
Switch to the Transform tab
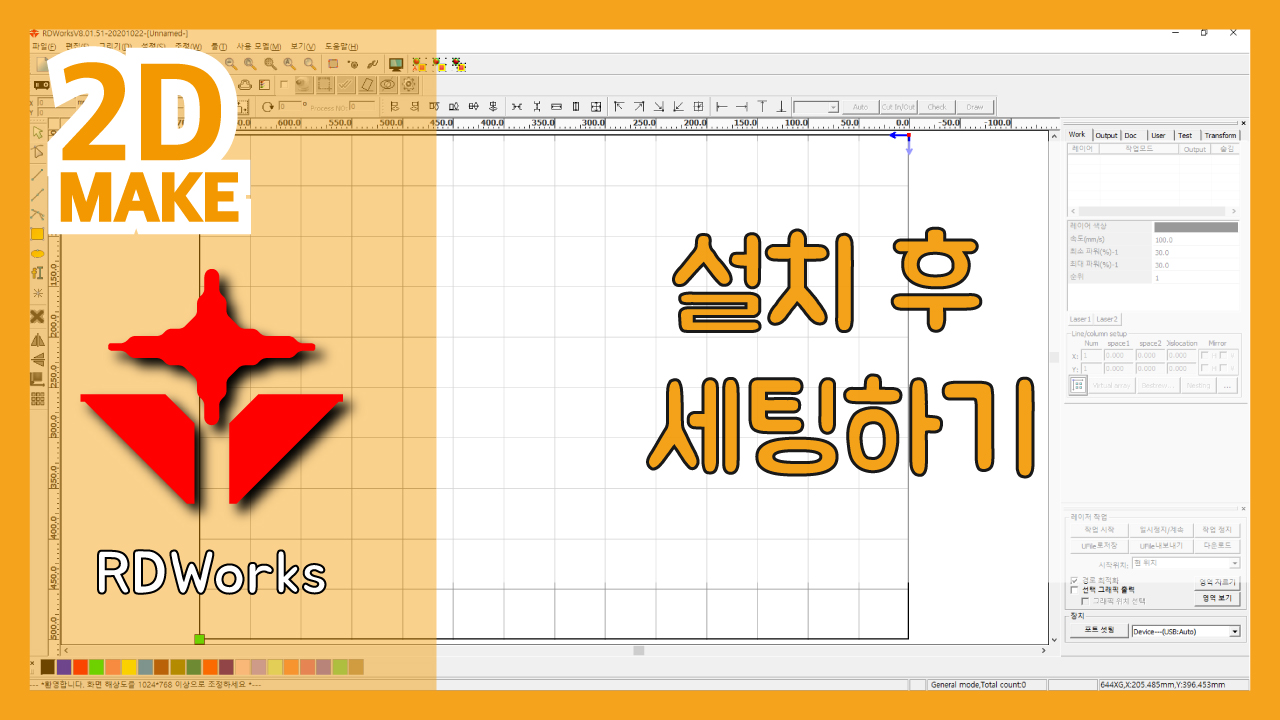point(1220,135)
